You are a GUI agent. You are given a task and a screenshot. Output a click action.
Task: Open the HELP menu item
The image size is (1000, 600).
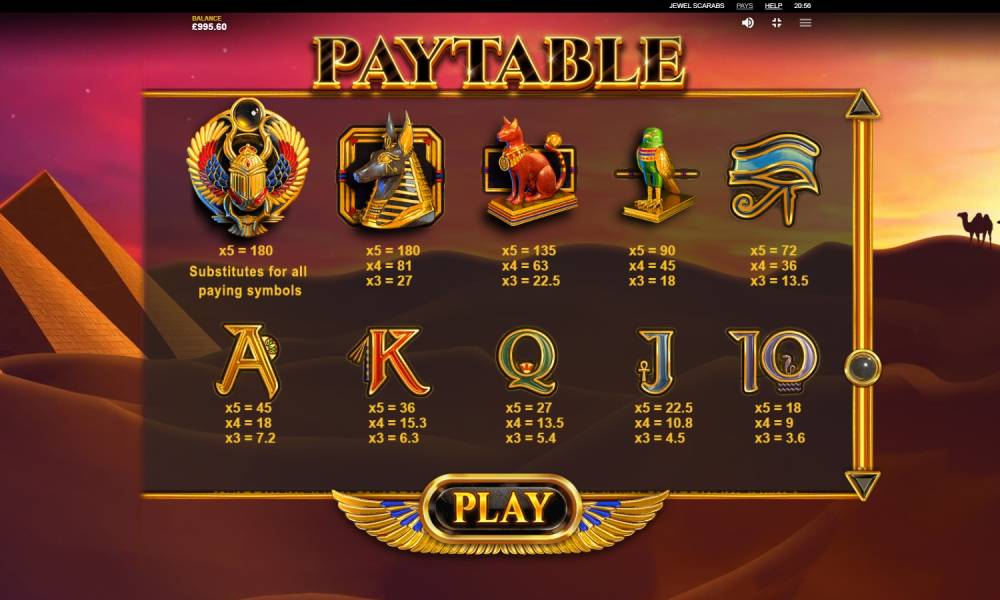coord(773,6)
